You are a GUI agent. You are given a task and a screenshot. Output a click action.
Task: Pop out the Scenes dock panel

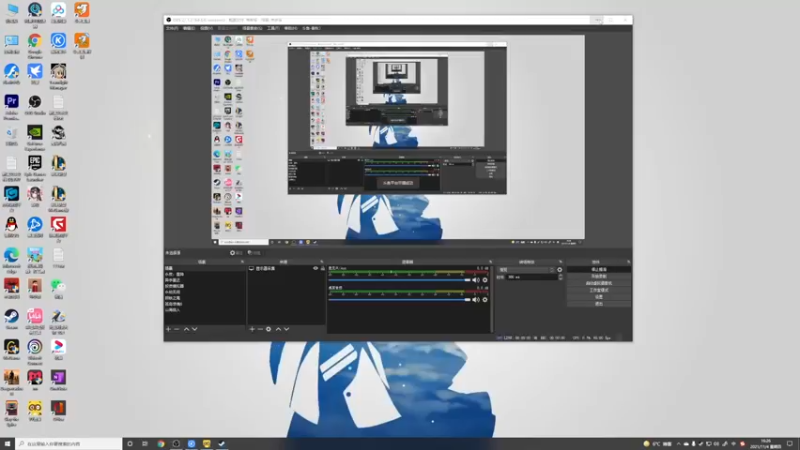point(242,262)
